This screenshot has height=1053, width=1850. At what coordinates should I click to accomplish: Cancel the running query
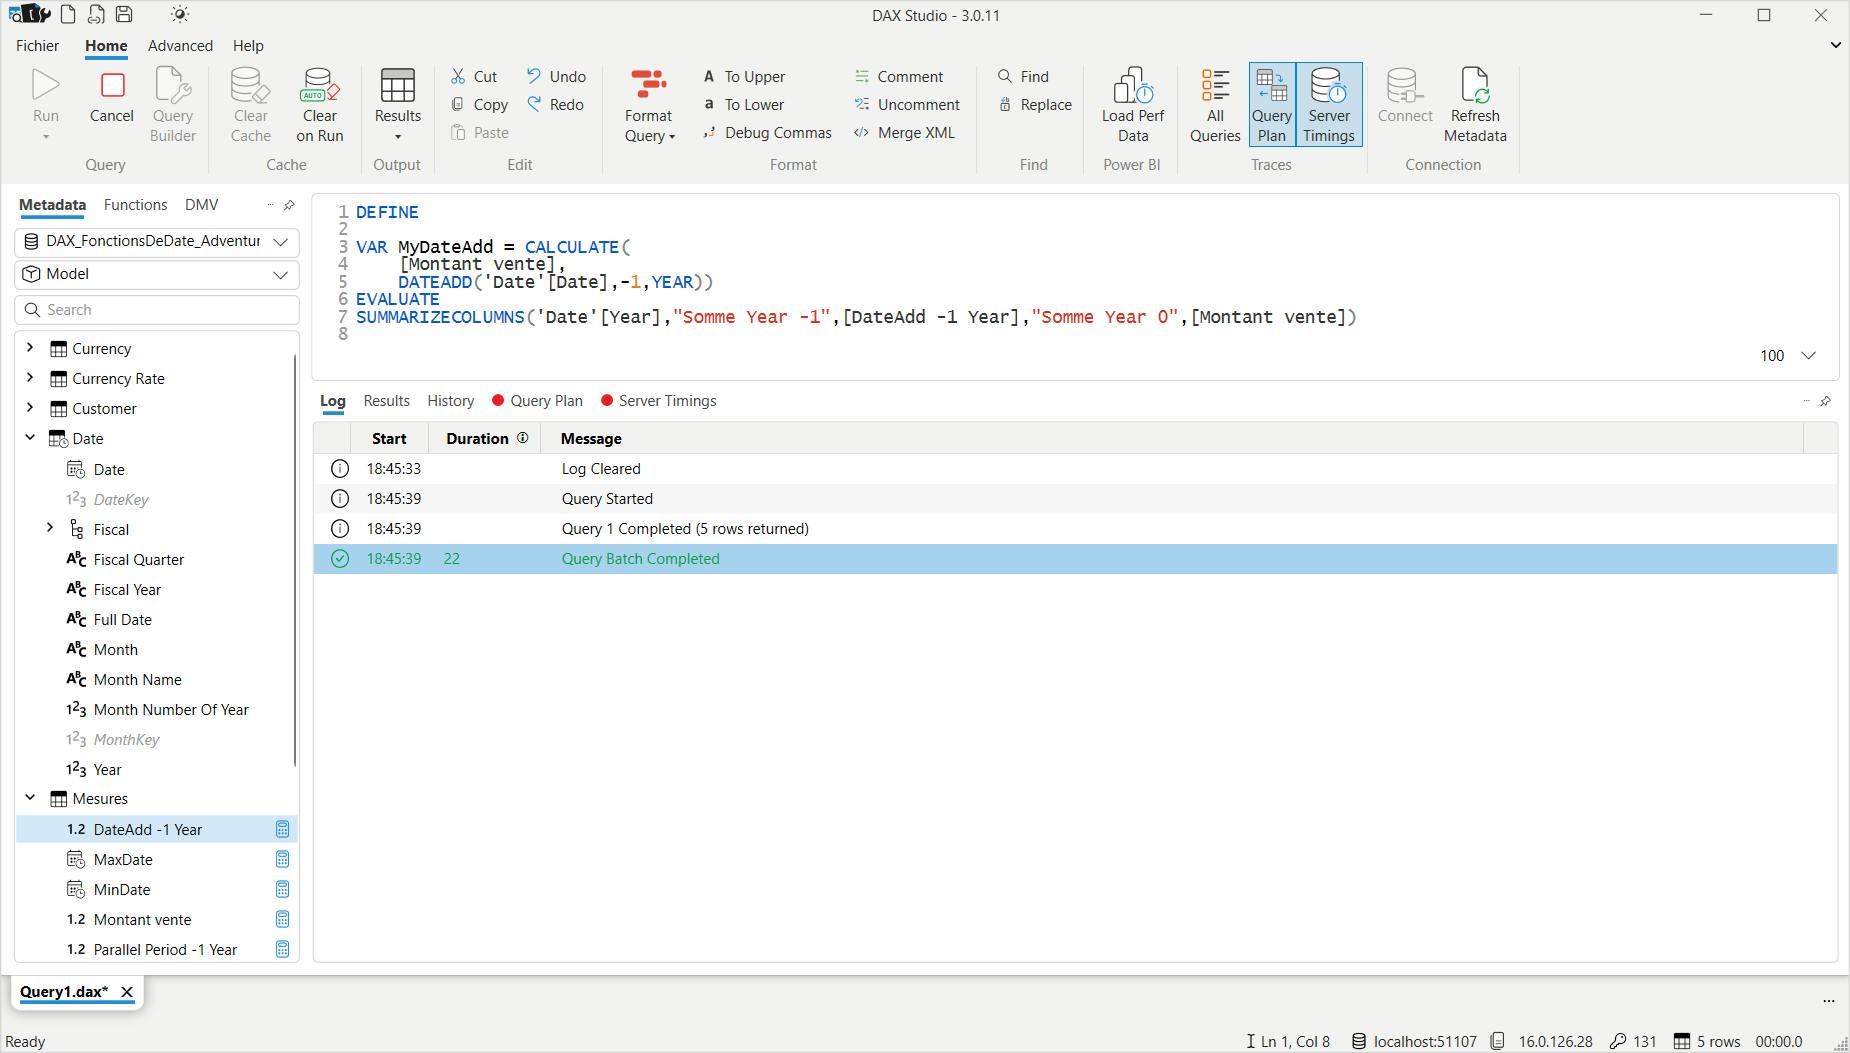click(x=112, y=98)
